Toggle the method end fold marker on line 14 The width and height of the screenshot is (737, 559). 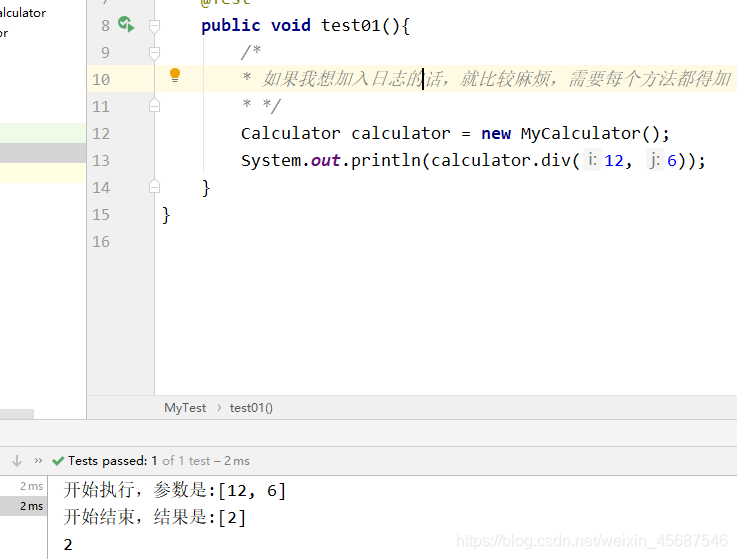[x=154, y=187]
